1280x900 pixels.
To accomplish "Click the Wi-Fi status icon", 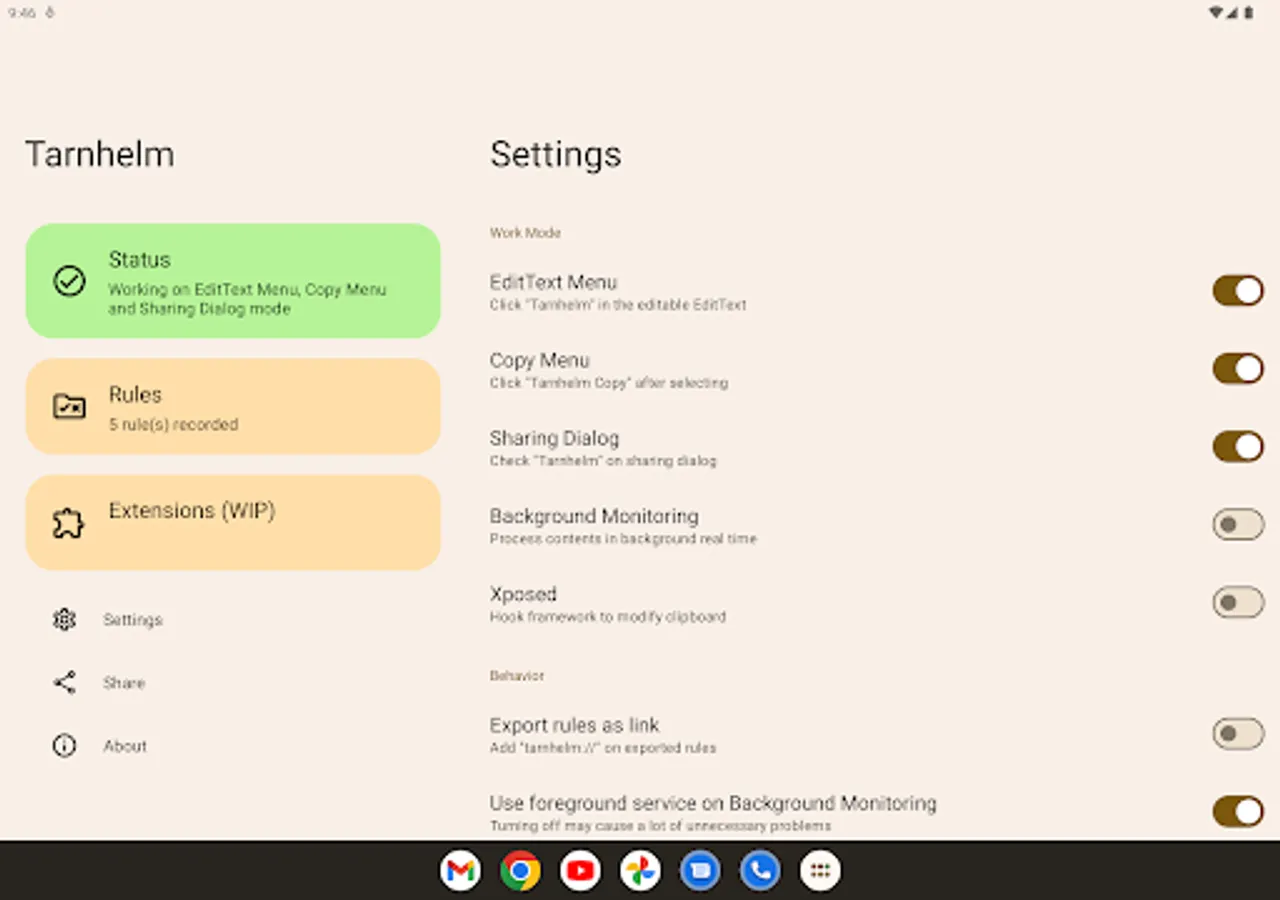I will click(1216, 13).
